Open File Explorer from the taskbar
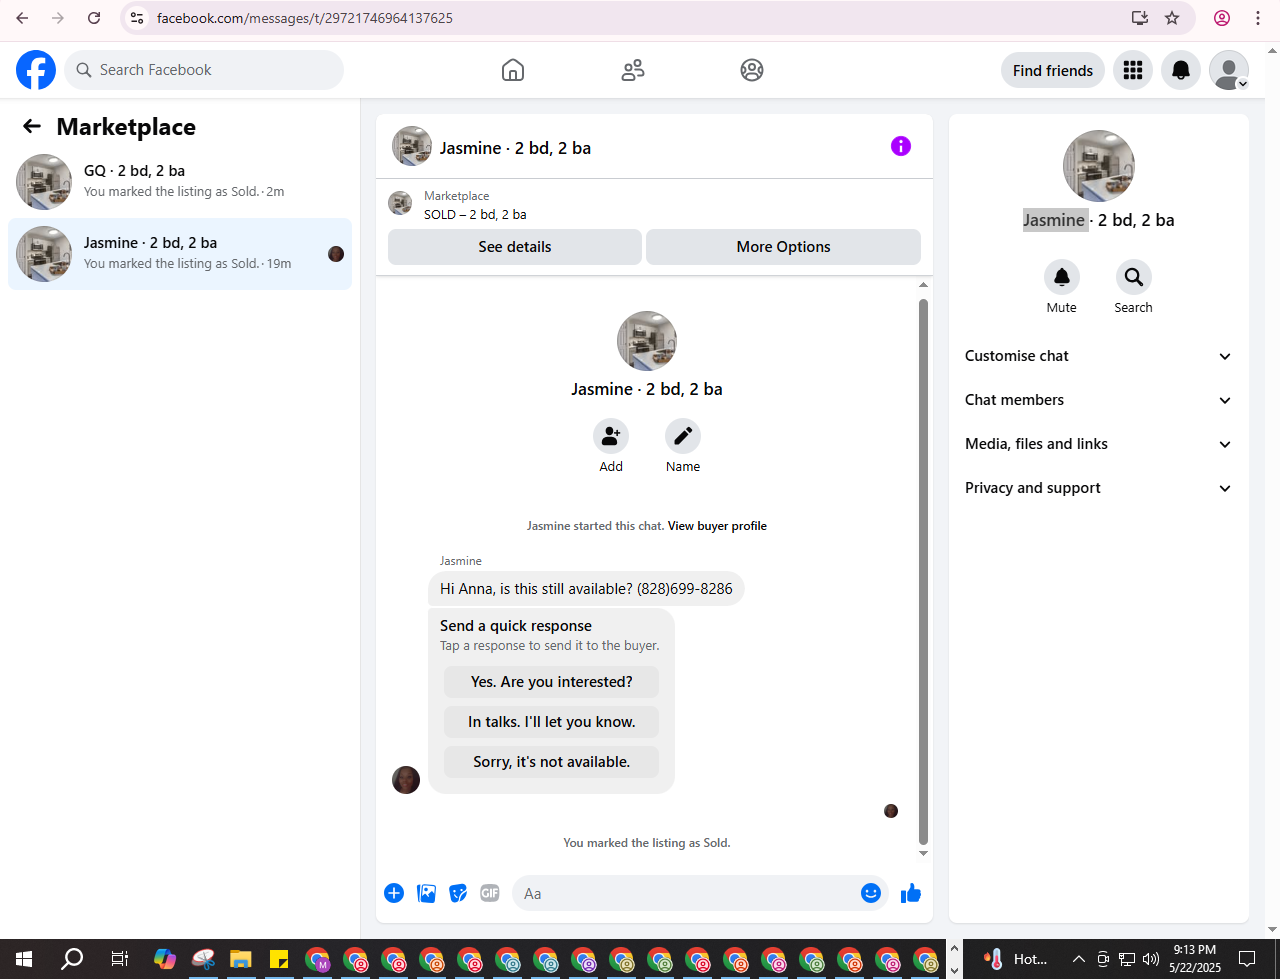1280x979 pixels. [x=241, y=959]
